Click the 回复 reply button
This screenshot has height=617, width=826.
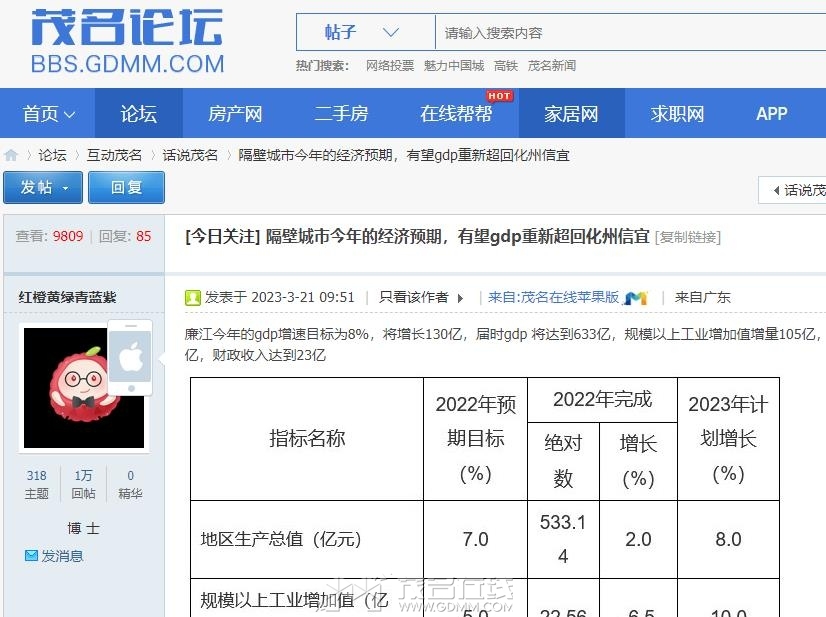126,187
